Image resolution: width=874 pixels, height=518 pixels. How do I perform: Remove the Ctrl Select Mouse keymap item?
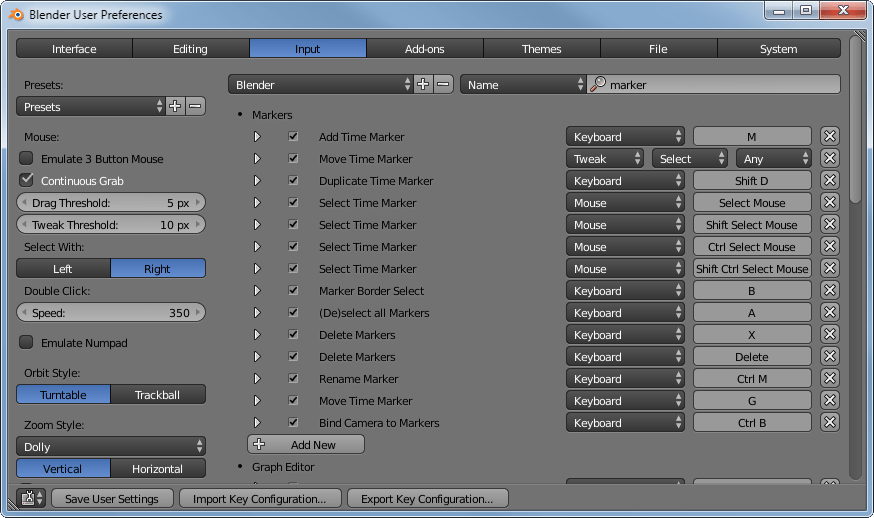point(829,246)
